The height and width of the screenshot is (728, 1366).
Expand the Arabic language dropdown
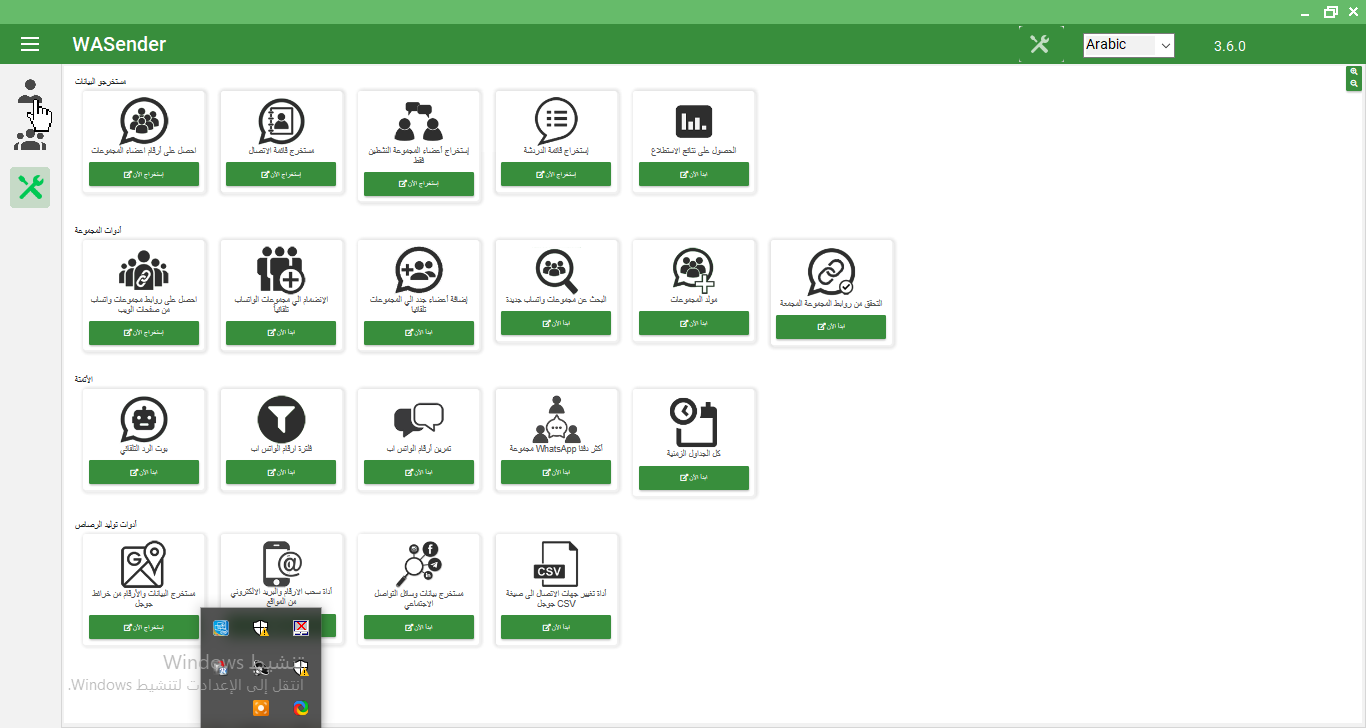[x=1129, y=45]
